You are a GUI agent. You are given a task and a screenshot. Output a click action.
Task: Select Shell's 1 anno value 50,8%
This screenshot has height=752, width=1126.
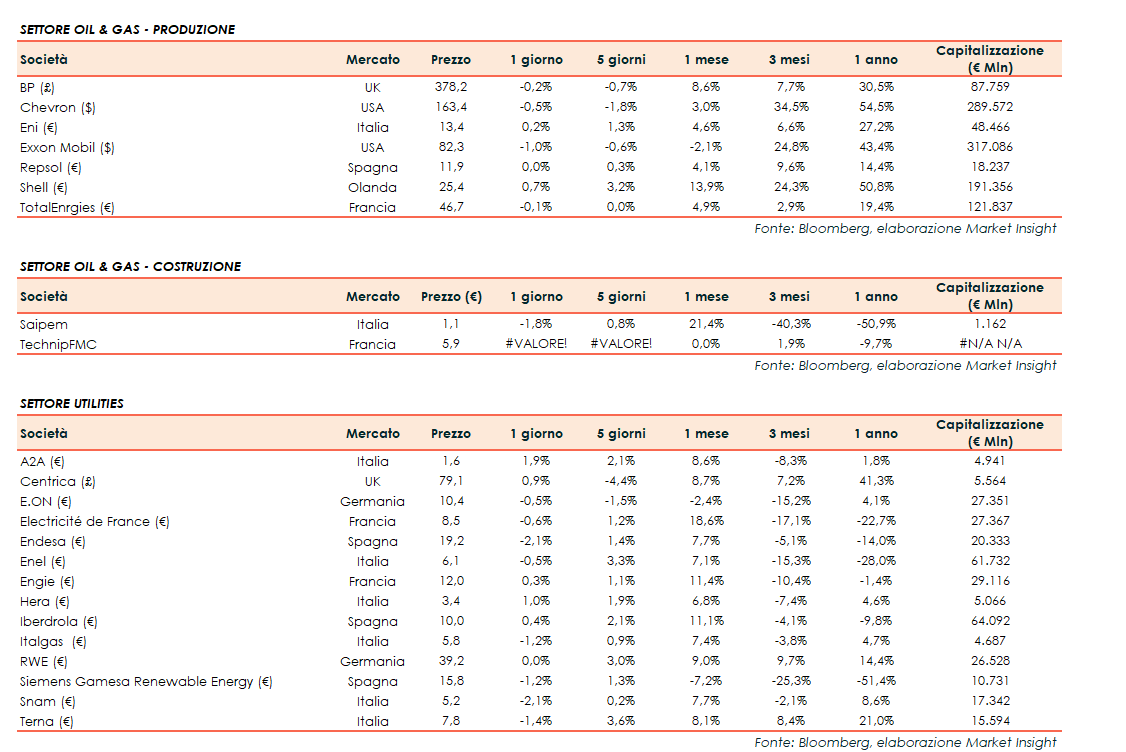876,187
